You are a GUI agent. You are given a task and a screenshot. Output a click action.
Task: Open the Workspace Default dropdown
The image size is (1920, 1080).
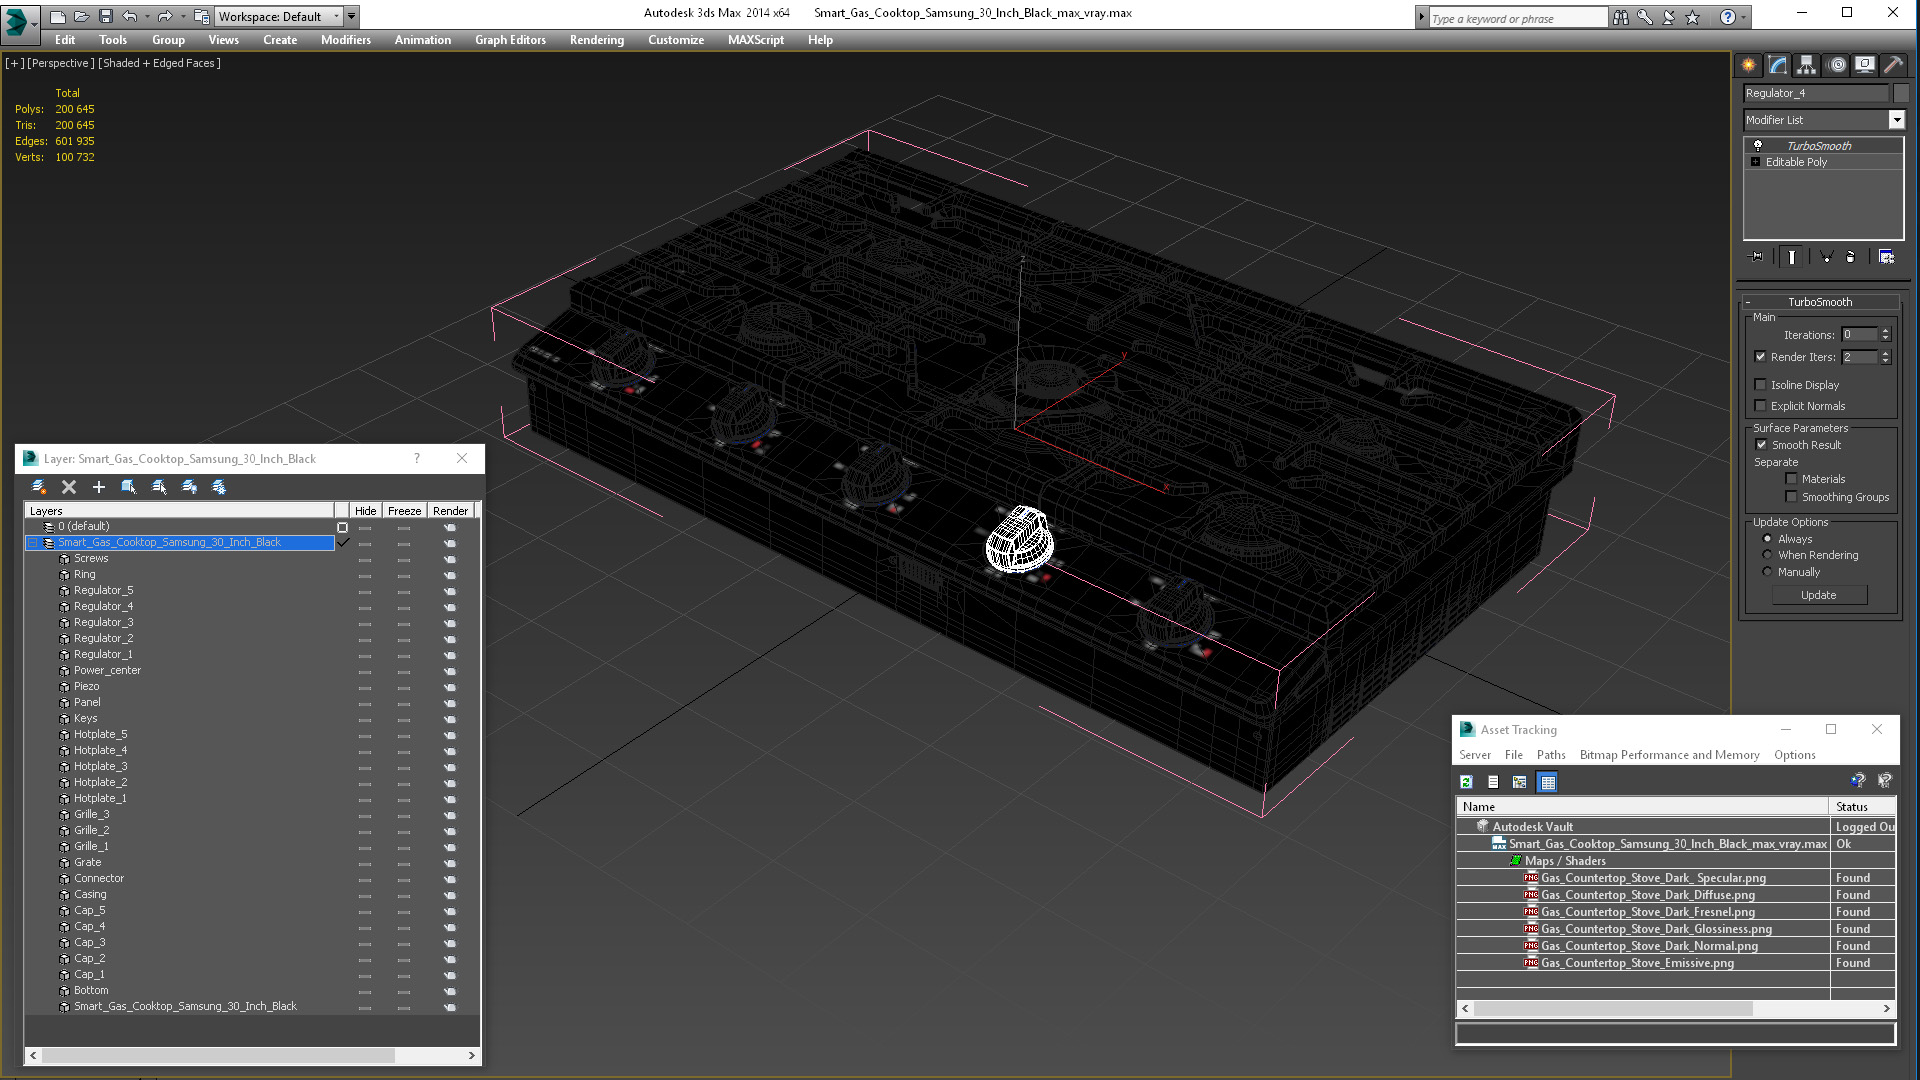(336, 16)
